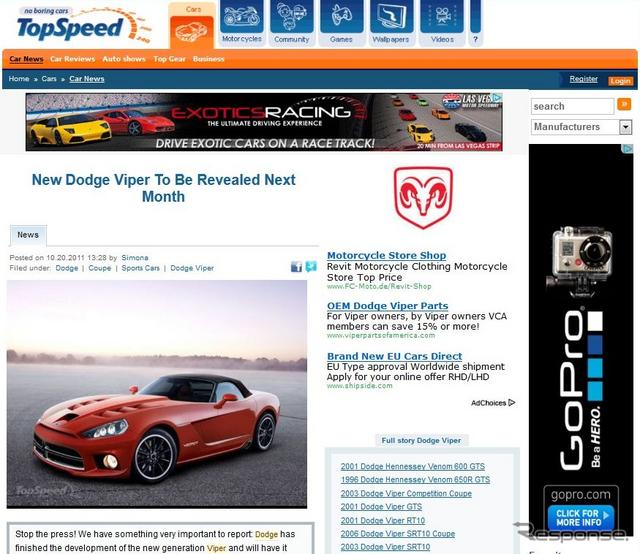
Task: Select Car Reviews in the orange menu
Action: (72, 59)
